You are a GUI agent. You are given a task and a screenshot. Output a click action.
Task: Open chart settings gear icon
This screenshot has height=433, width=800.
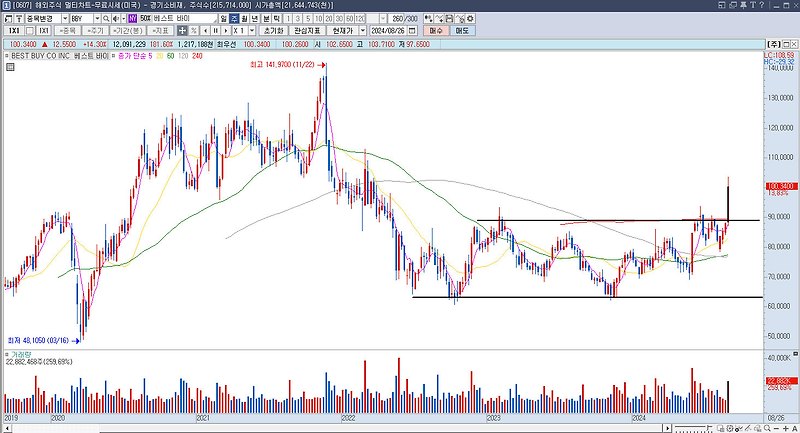click(470, 18)
